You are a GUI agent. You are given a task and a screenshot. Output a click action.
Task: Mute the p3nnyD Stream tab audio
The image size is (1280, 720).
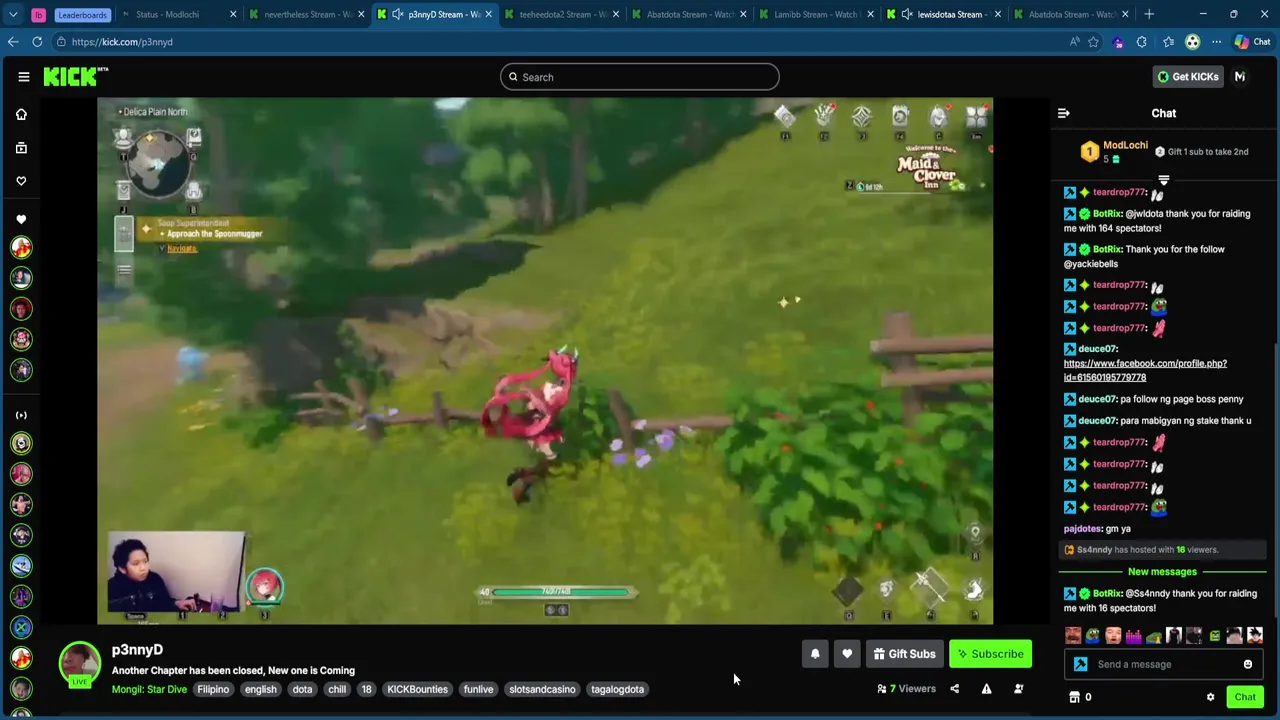[398, 14]
